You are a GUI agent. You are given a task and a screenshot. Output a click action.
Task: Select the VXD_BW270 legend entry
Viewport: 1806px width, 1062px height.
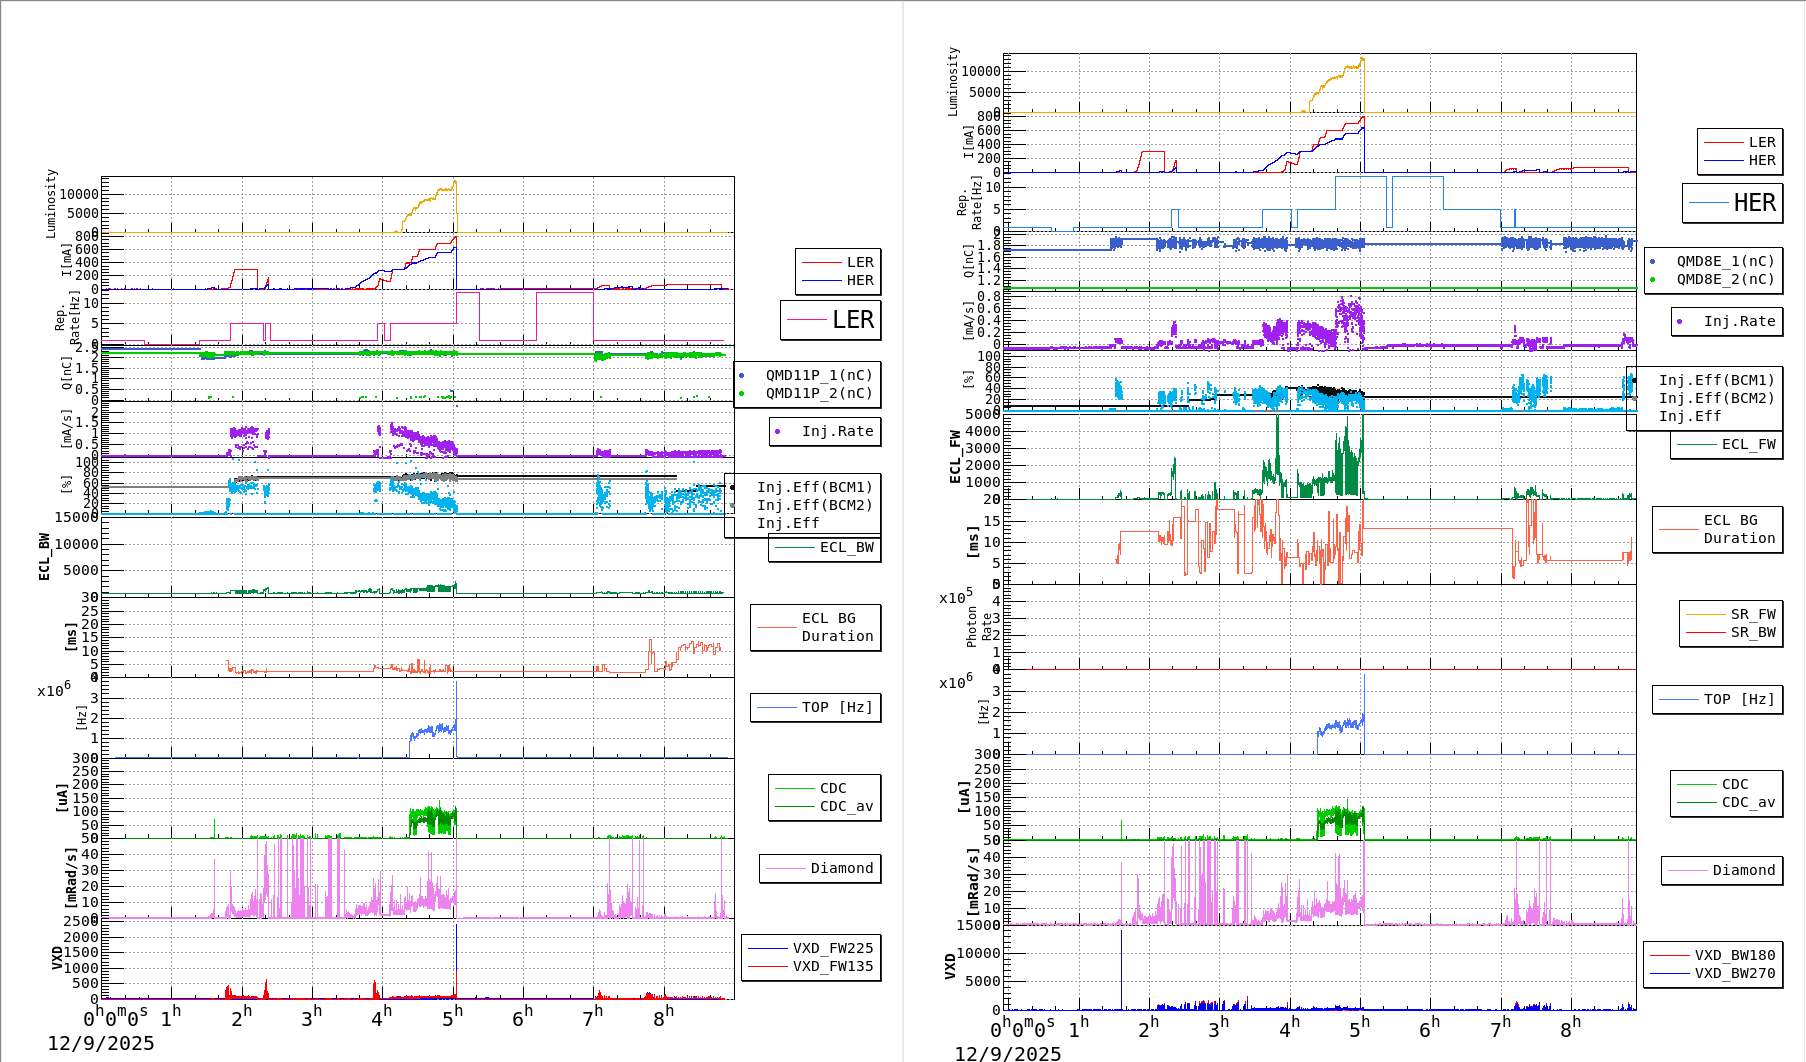point(1734,973)
